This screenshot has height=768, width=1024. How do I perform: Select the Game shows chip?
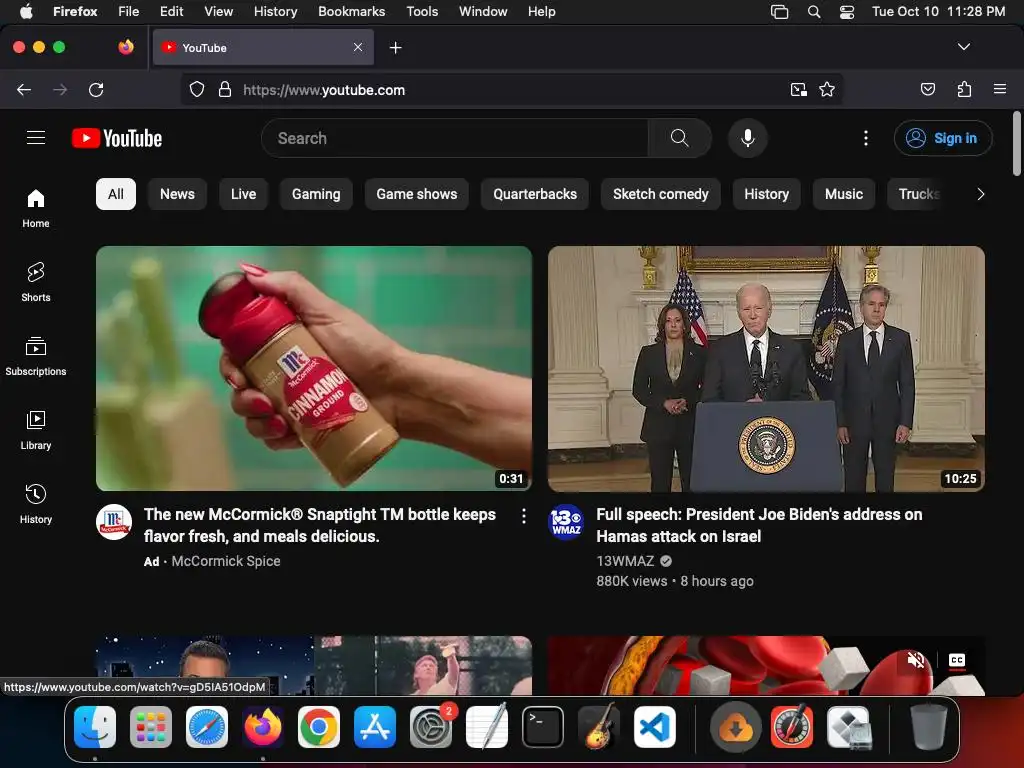coord(417,194)
